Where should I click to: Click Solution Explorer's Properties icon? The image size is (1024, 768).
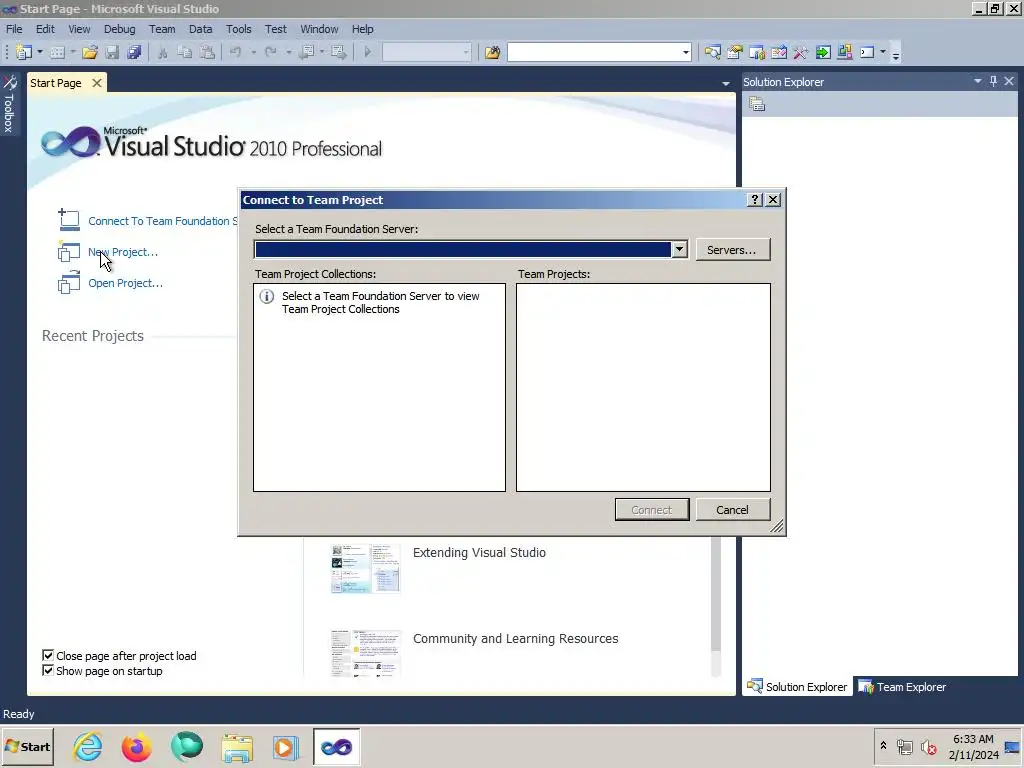(757, 104)
